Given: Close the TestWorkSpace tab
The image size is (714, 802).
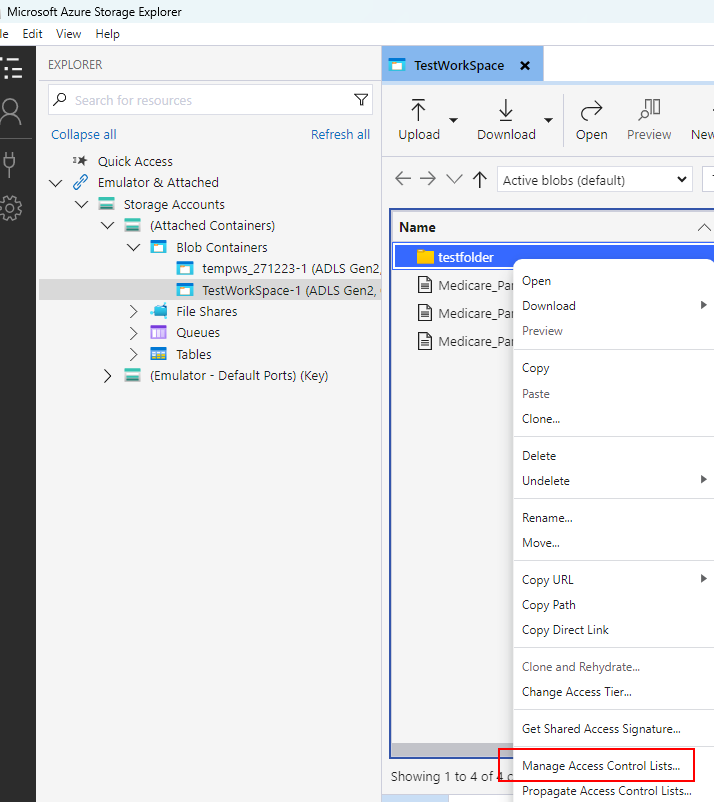Looking at the screenshot, I should pyautogui.click(x=525, y=65).
